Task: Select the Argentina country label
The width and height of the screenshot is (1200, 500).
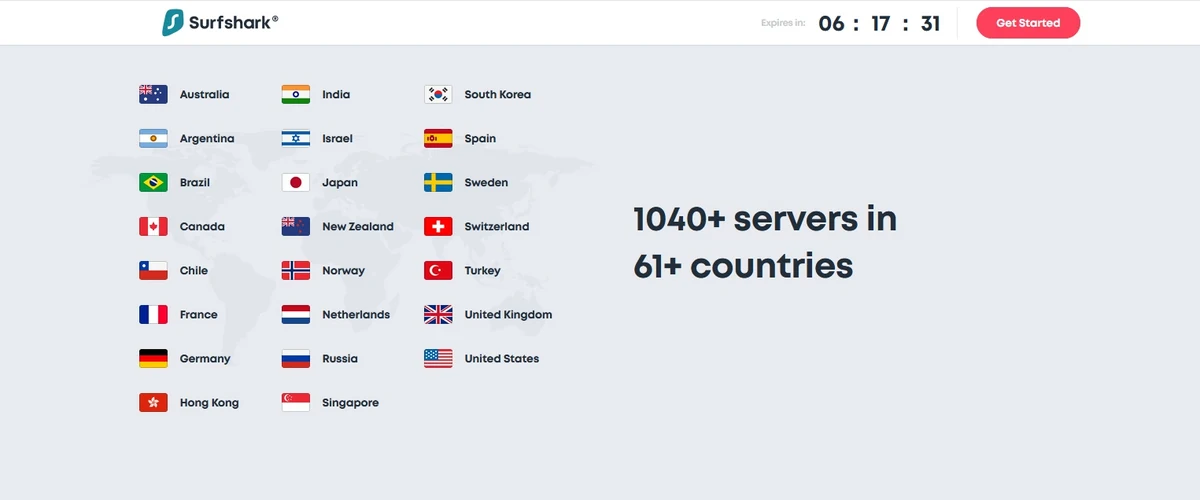Action: pyautogui.click(x=207, y=139)
